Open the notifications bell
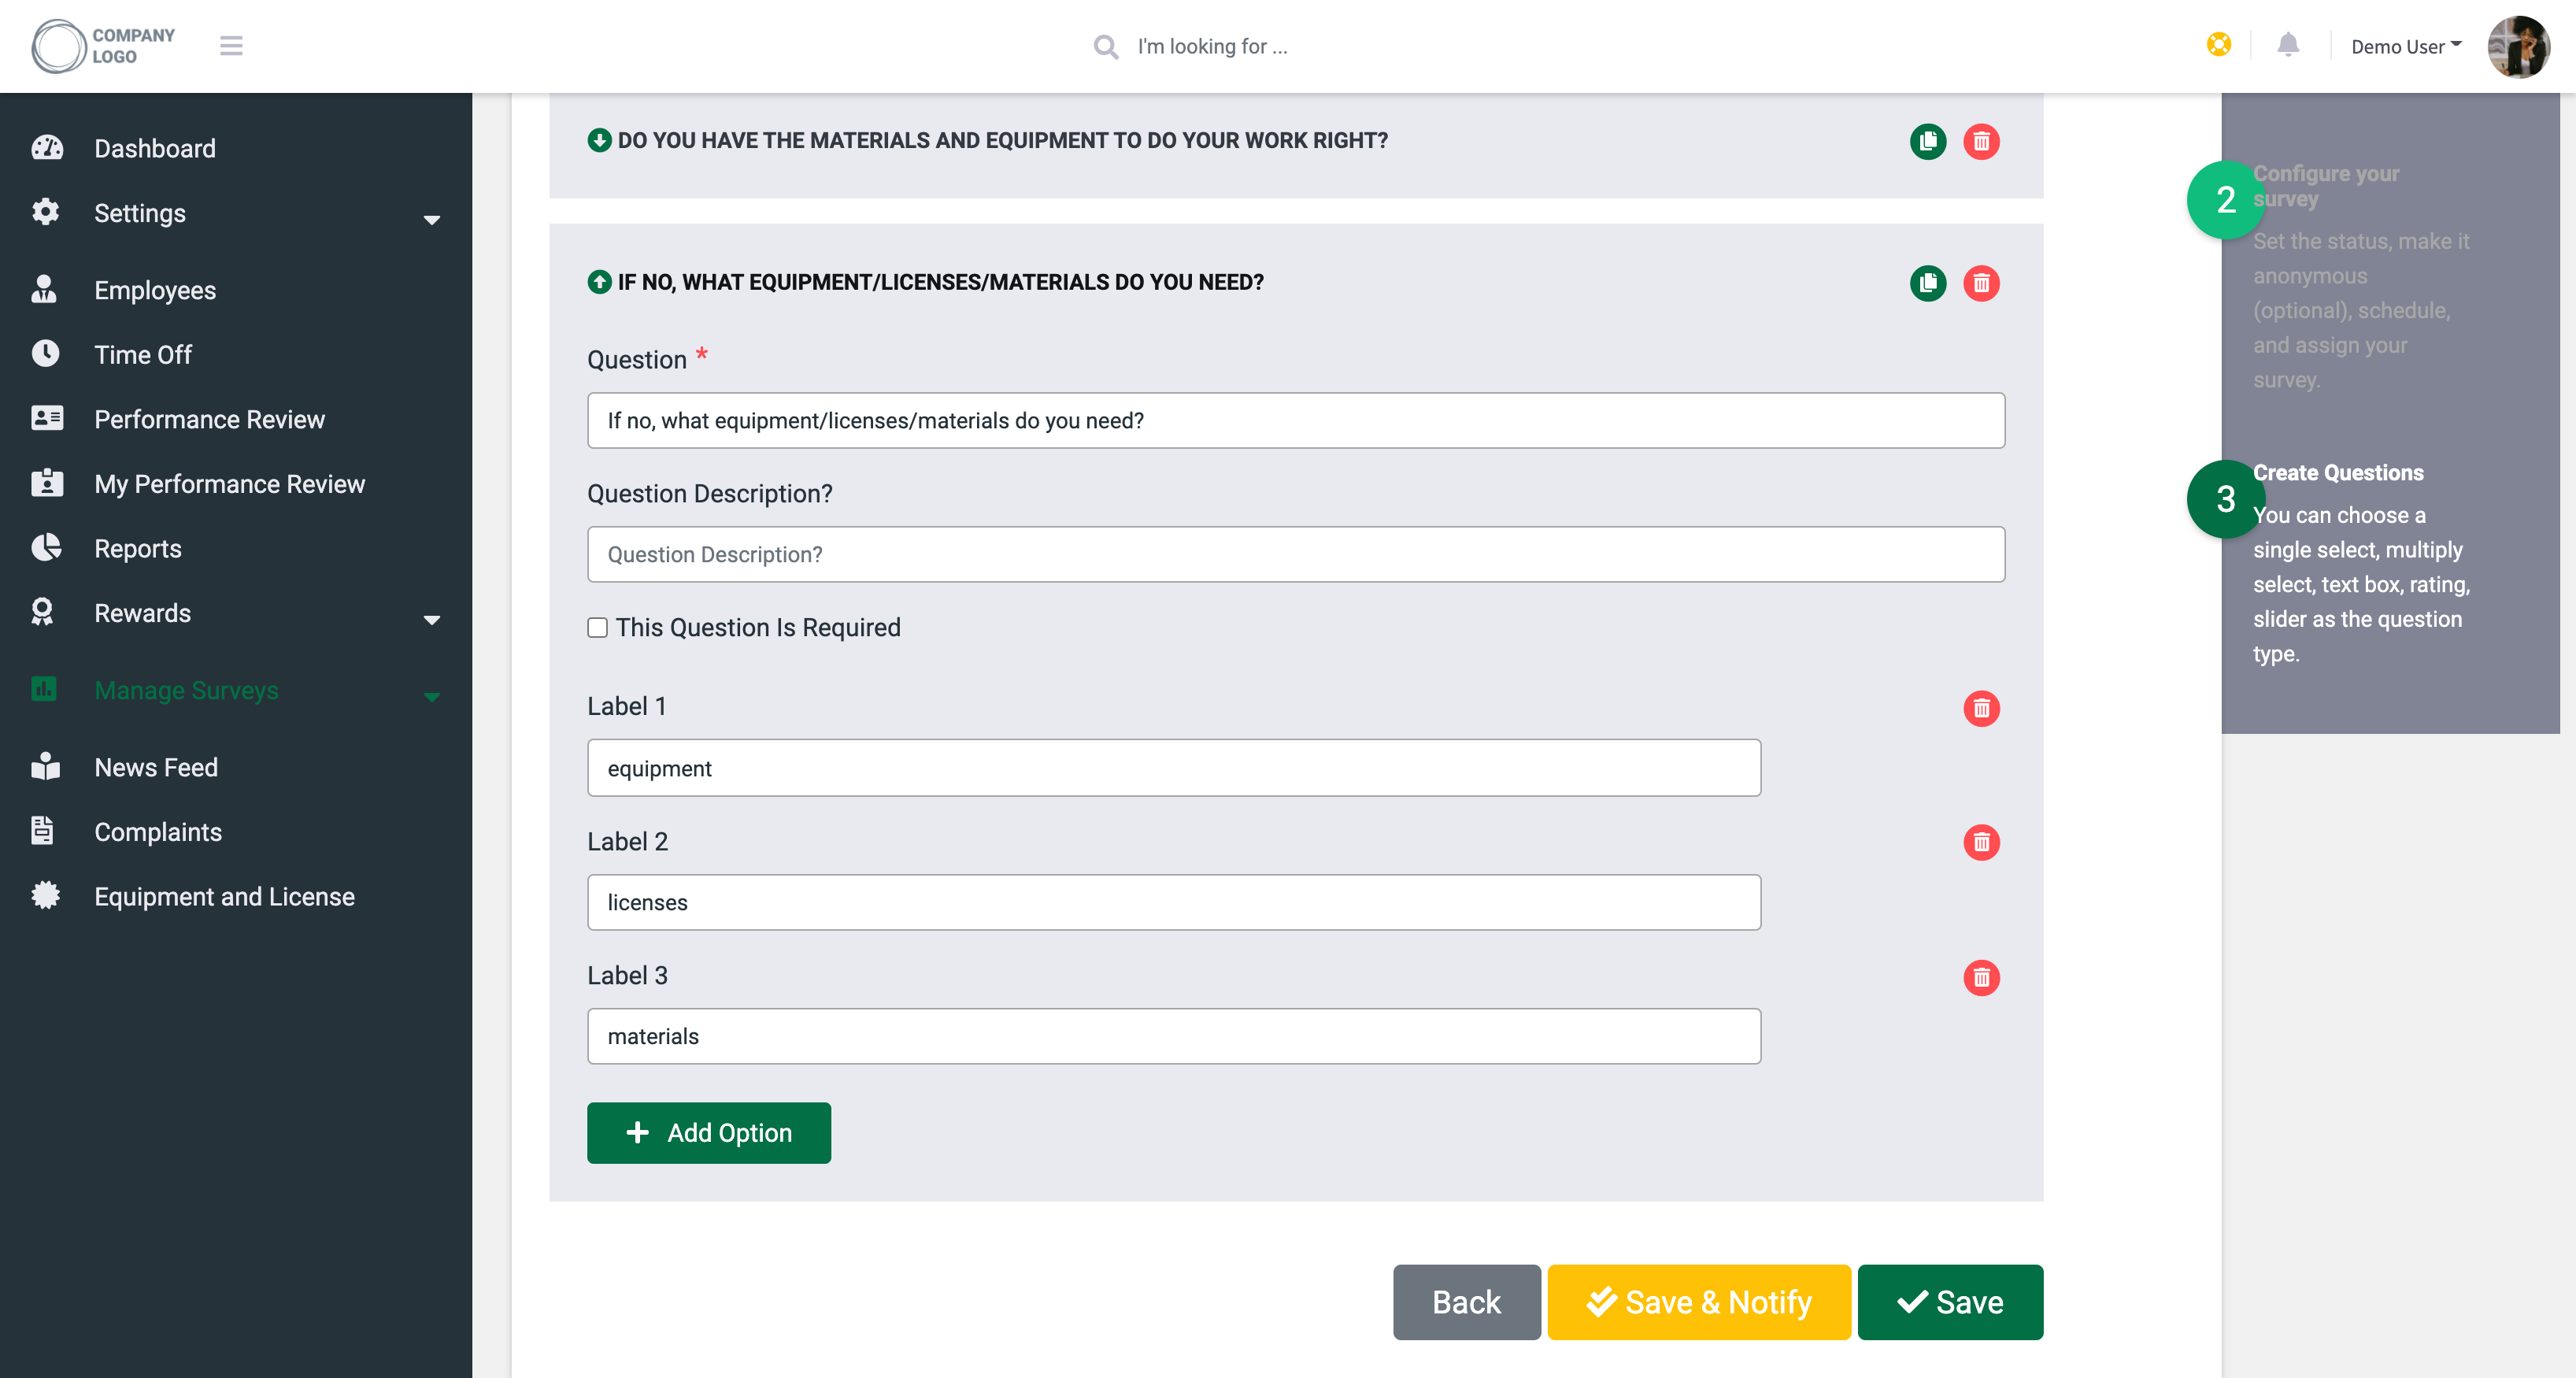Screen dimensions: 2576x1378 2288,45
